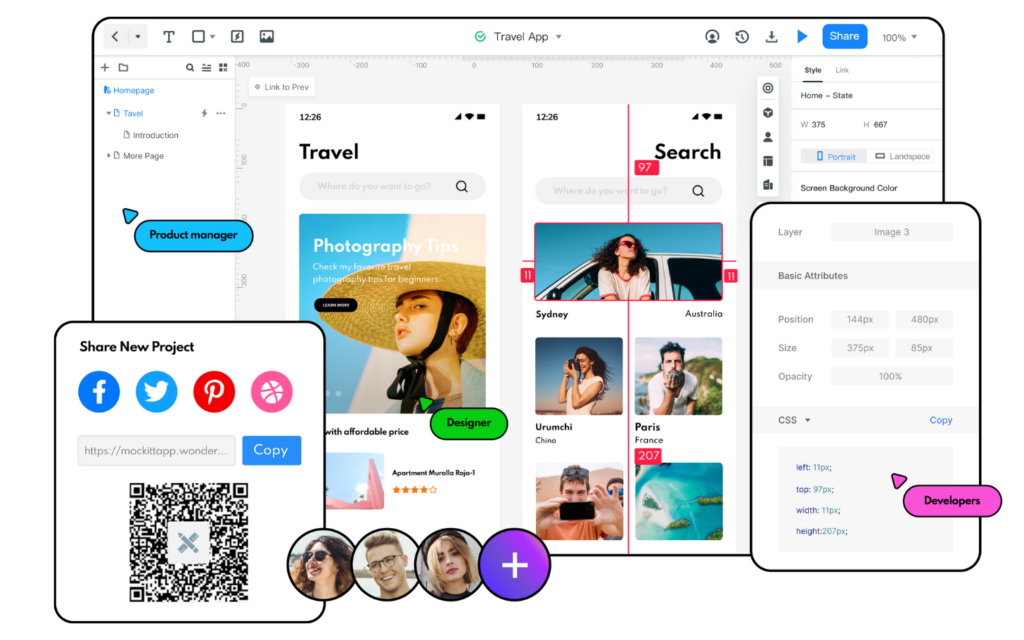This screenshot has width=1024, height=640.
Task: Select the Image insert tool
Action: pyautogui.click(x=266, y=37)
